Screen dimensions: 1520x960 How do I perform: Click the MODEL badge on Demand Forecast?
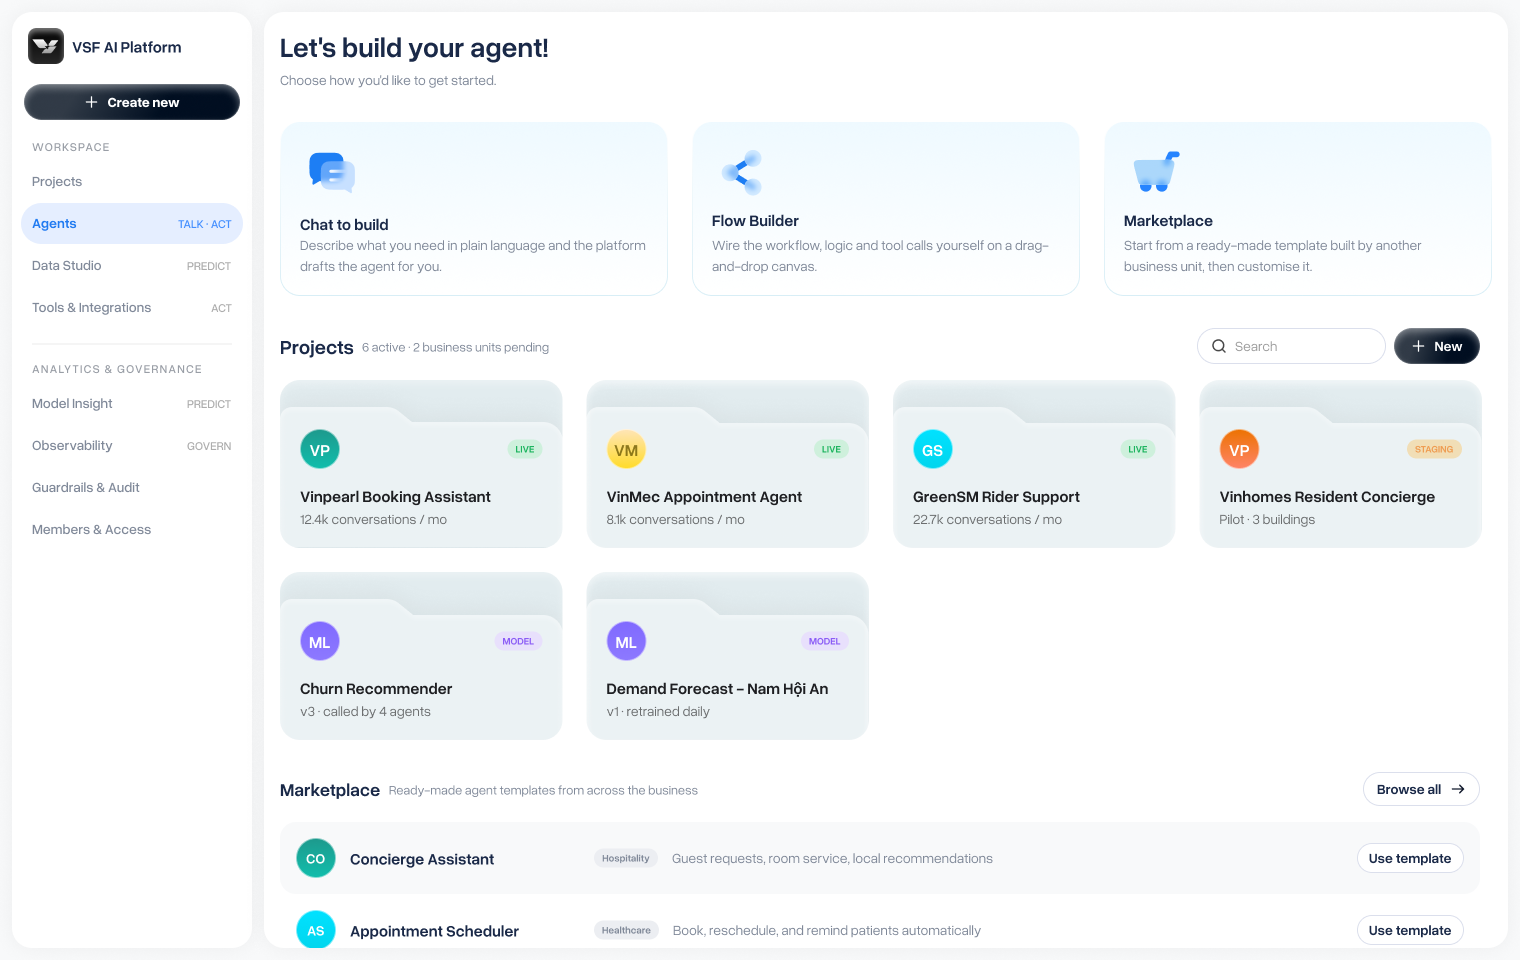[x=825, y=641]
